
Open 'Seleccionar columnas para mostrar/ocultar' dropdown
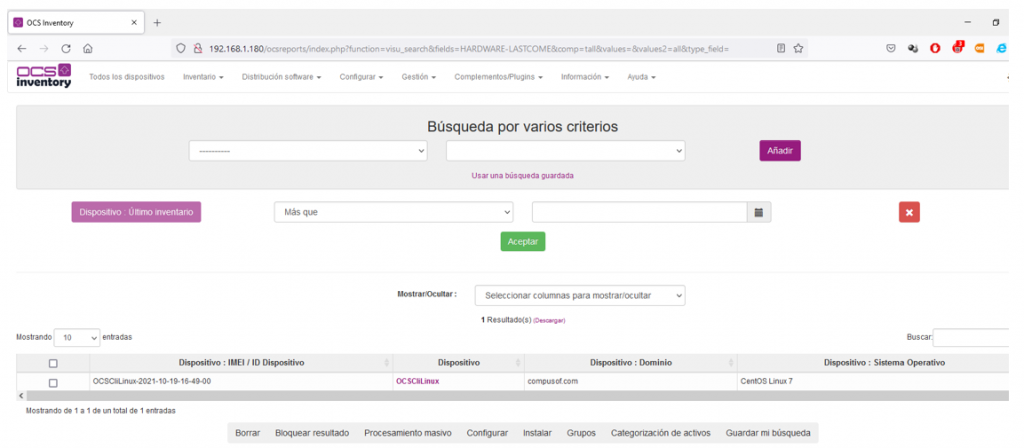pyautogui.click(x=580, y=295)
